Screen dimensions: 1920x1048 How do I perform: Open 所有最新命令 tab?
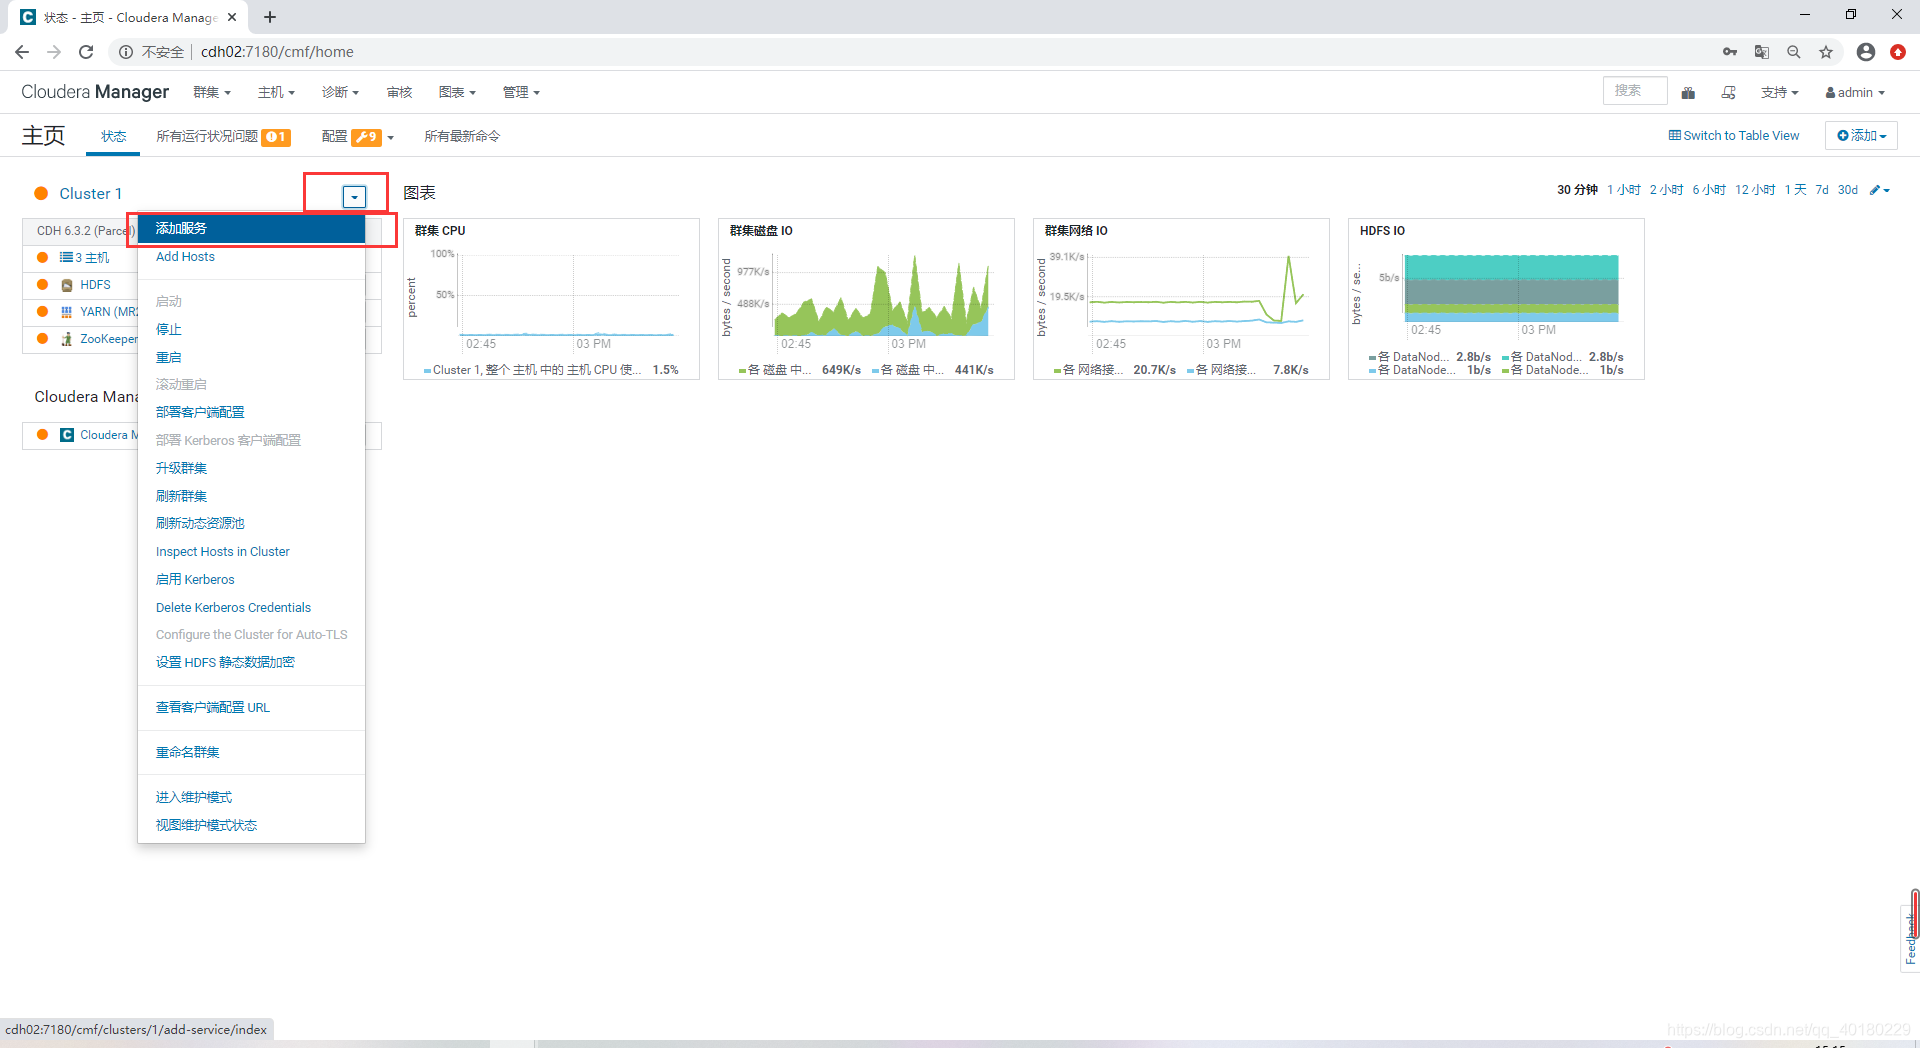(461, 137)
